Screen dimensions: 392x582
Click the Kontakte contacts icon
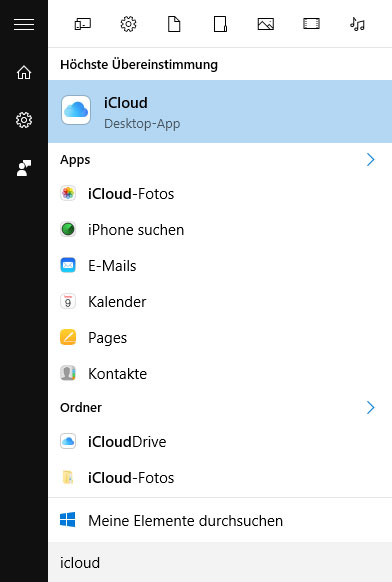tap(68, 373)
